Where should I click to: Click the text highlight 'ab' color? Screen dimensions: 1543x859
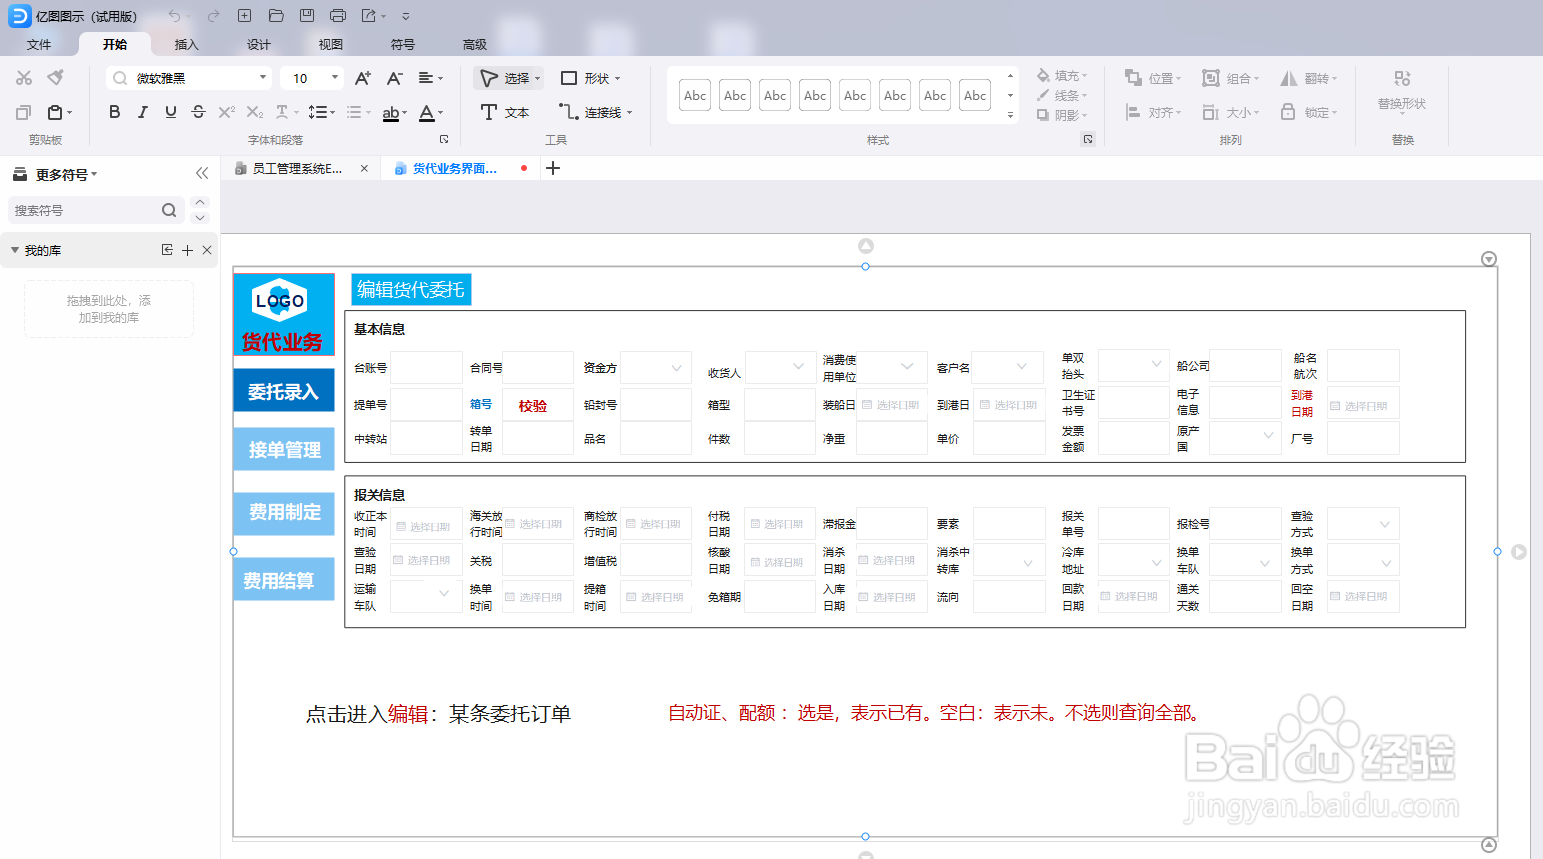394,113
